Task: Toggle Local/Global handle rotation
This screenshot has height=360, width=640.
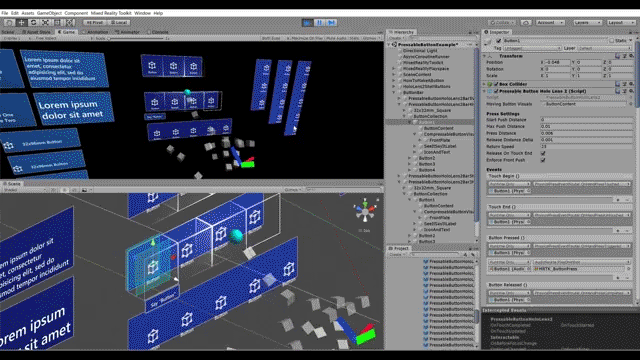Action: [119, 22]
